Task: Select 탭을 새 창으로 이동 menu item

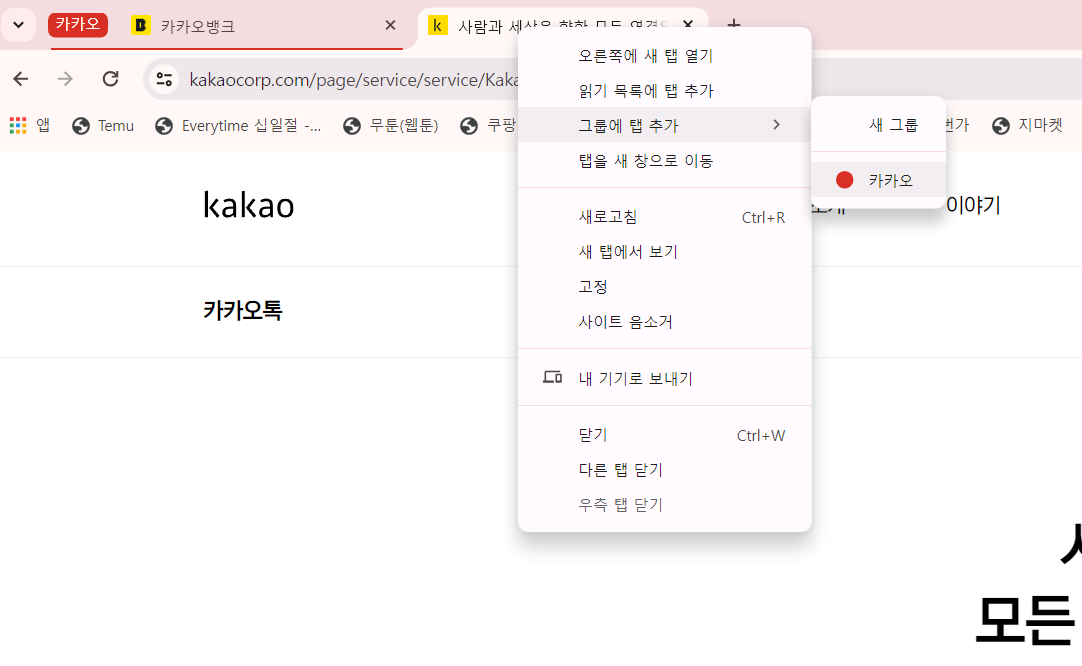Action: (665, 161)
